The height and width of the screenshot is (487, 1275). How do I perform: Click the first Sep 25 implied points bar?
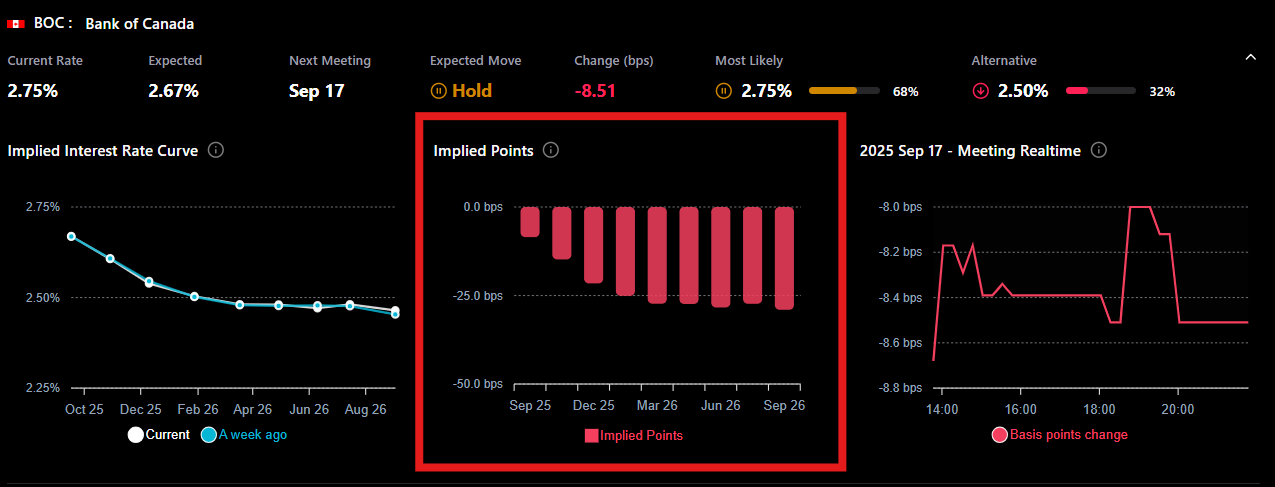coord(530,221)
